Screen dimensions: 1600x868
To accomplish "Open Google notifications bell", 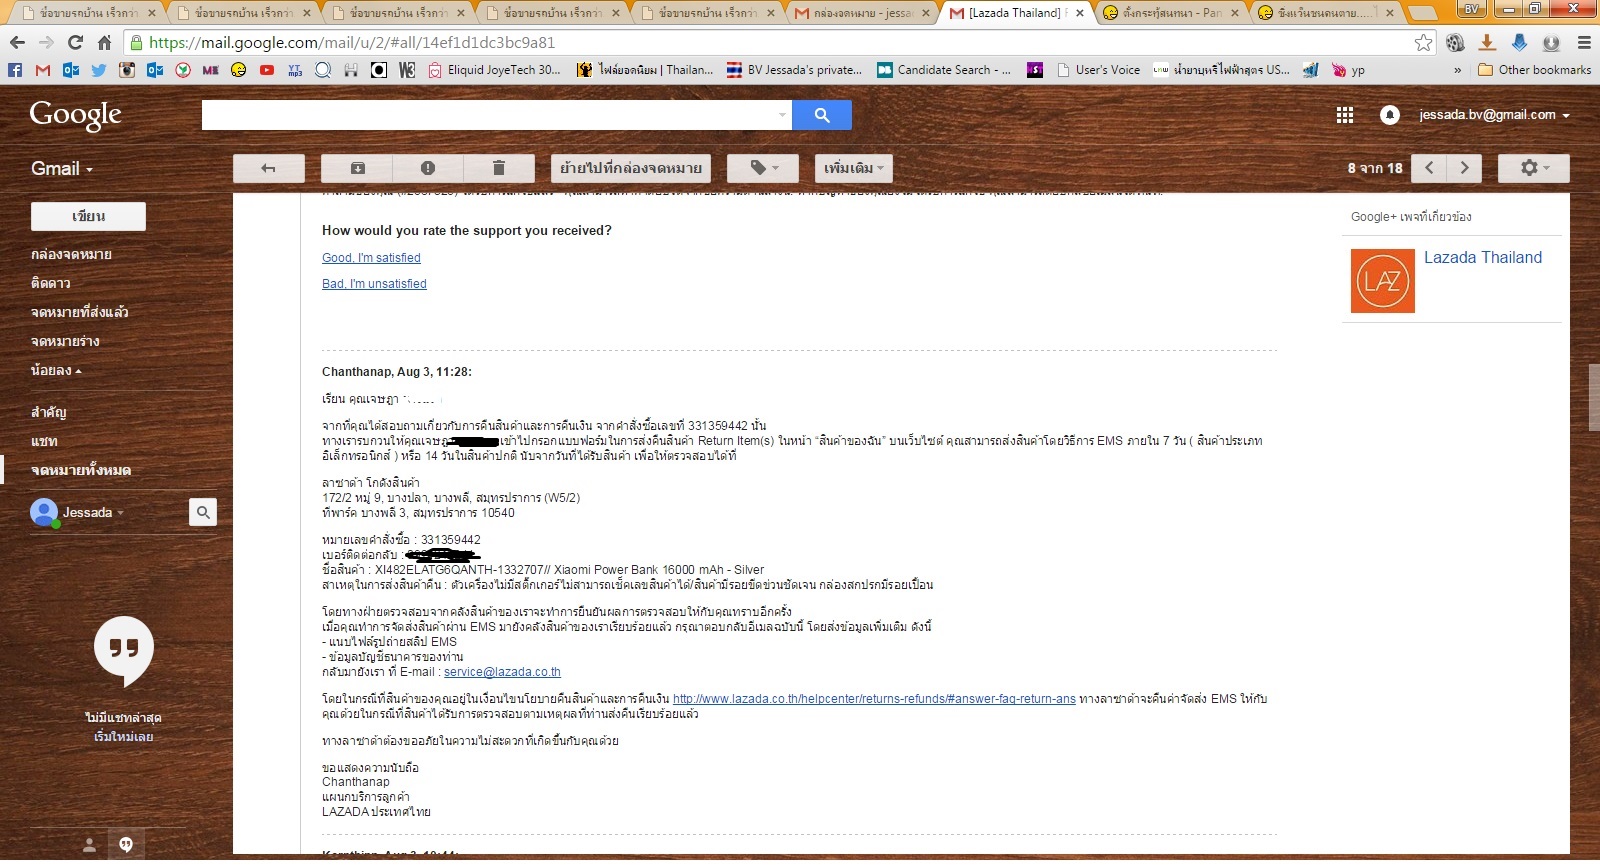I will [x=1390, y=115].
